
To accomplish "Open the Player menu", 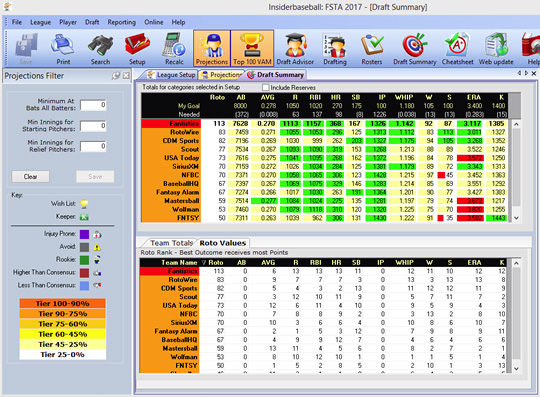I will [x=68, y=22].
